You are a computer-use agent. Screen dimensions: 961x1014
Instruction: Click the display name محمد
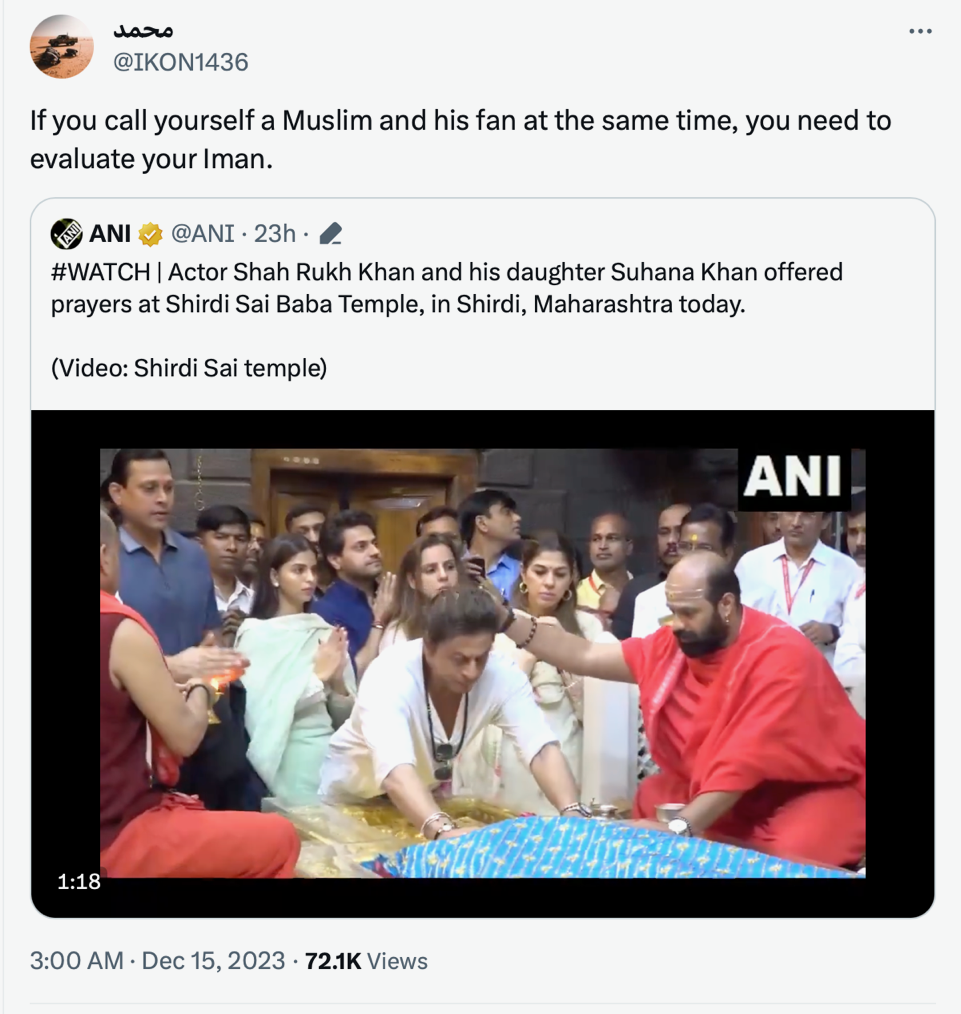pos(145,28)
